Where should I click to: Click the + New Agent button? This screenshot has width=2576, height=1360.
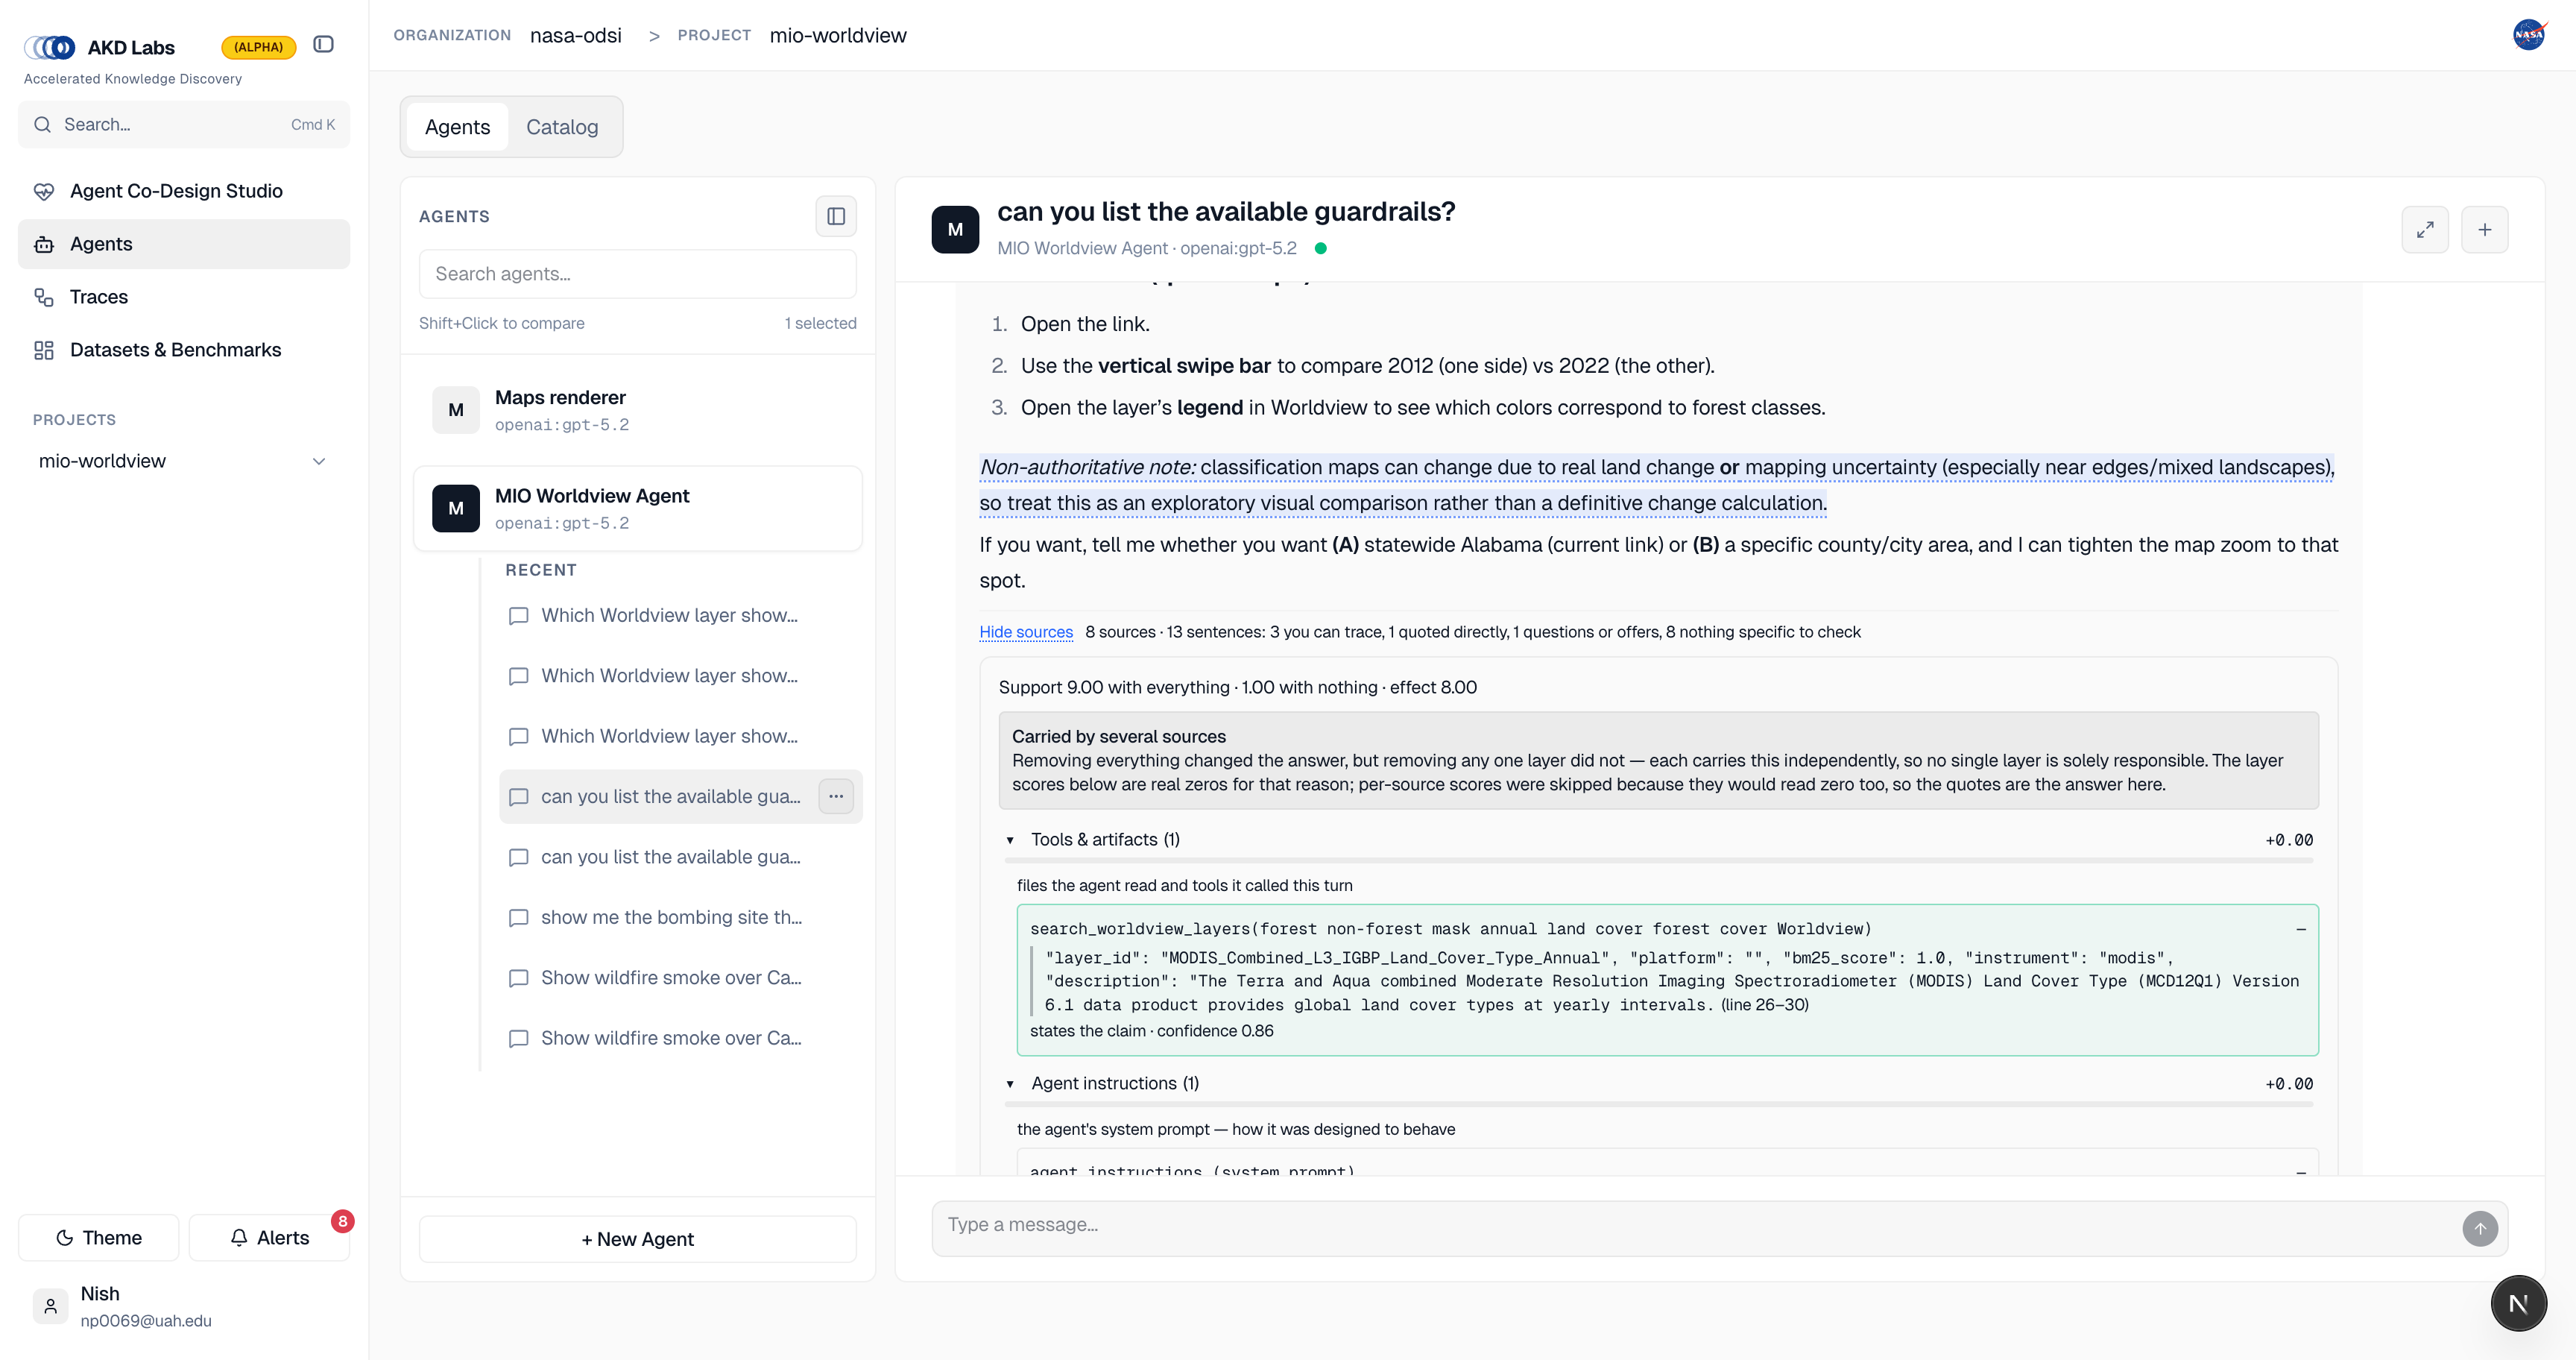(638, 1240)
